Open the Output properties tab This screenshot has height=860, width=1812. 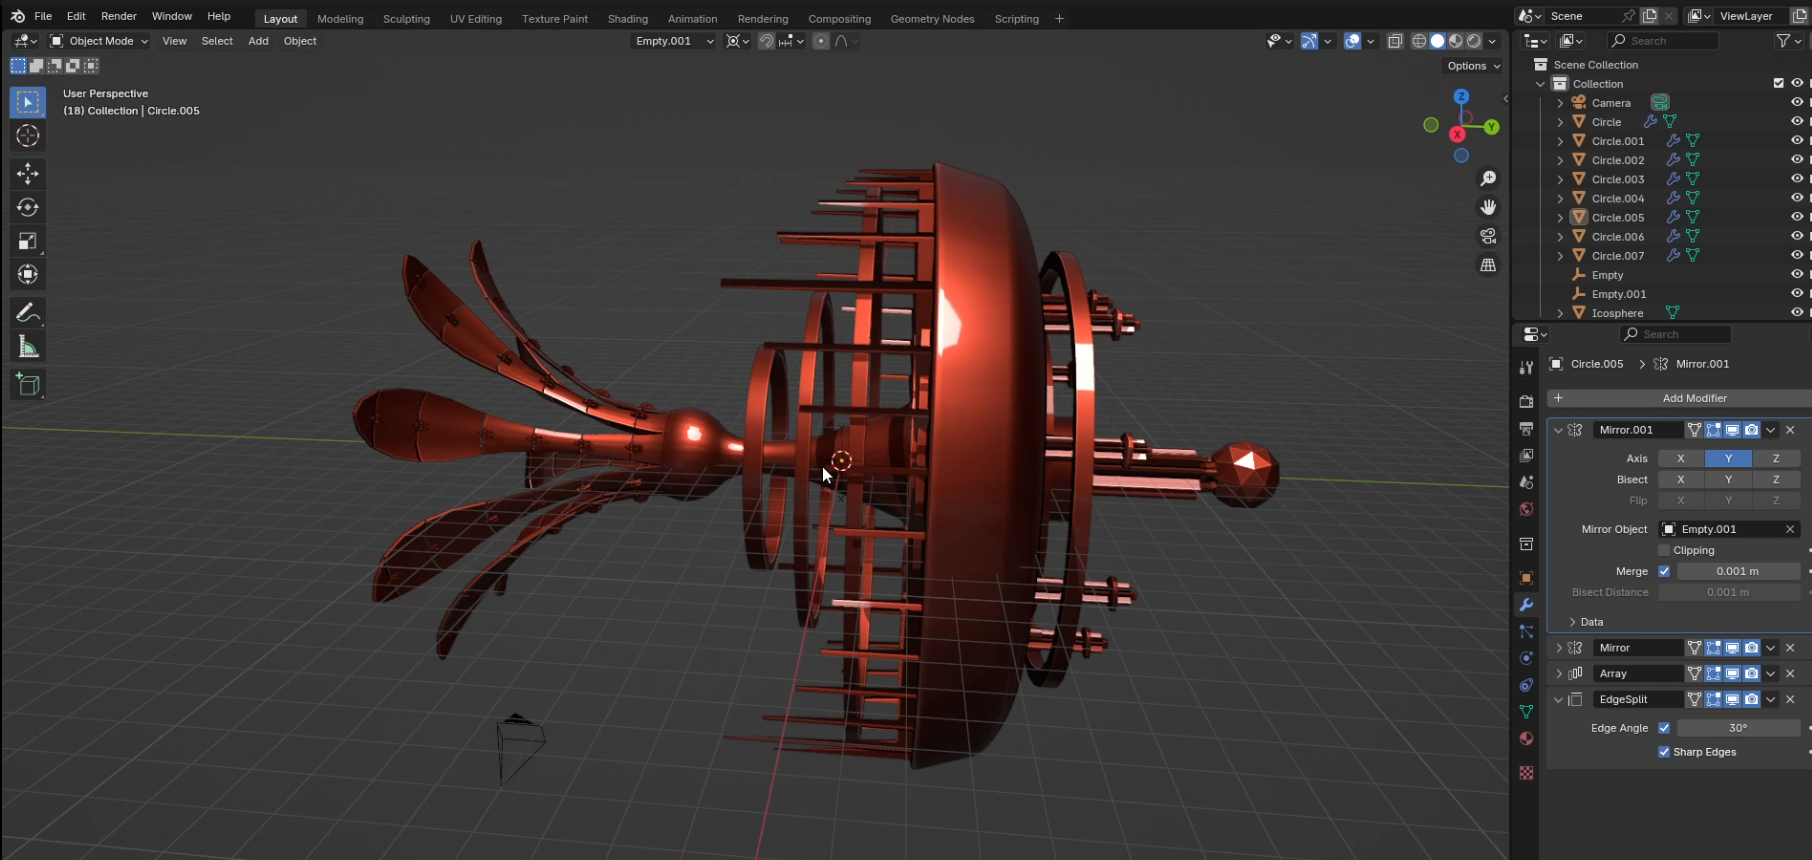coord(1526,428)
